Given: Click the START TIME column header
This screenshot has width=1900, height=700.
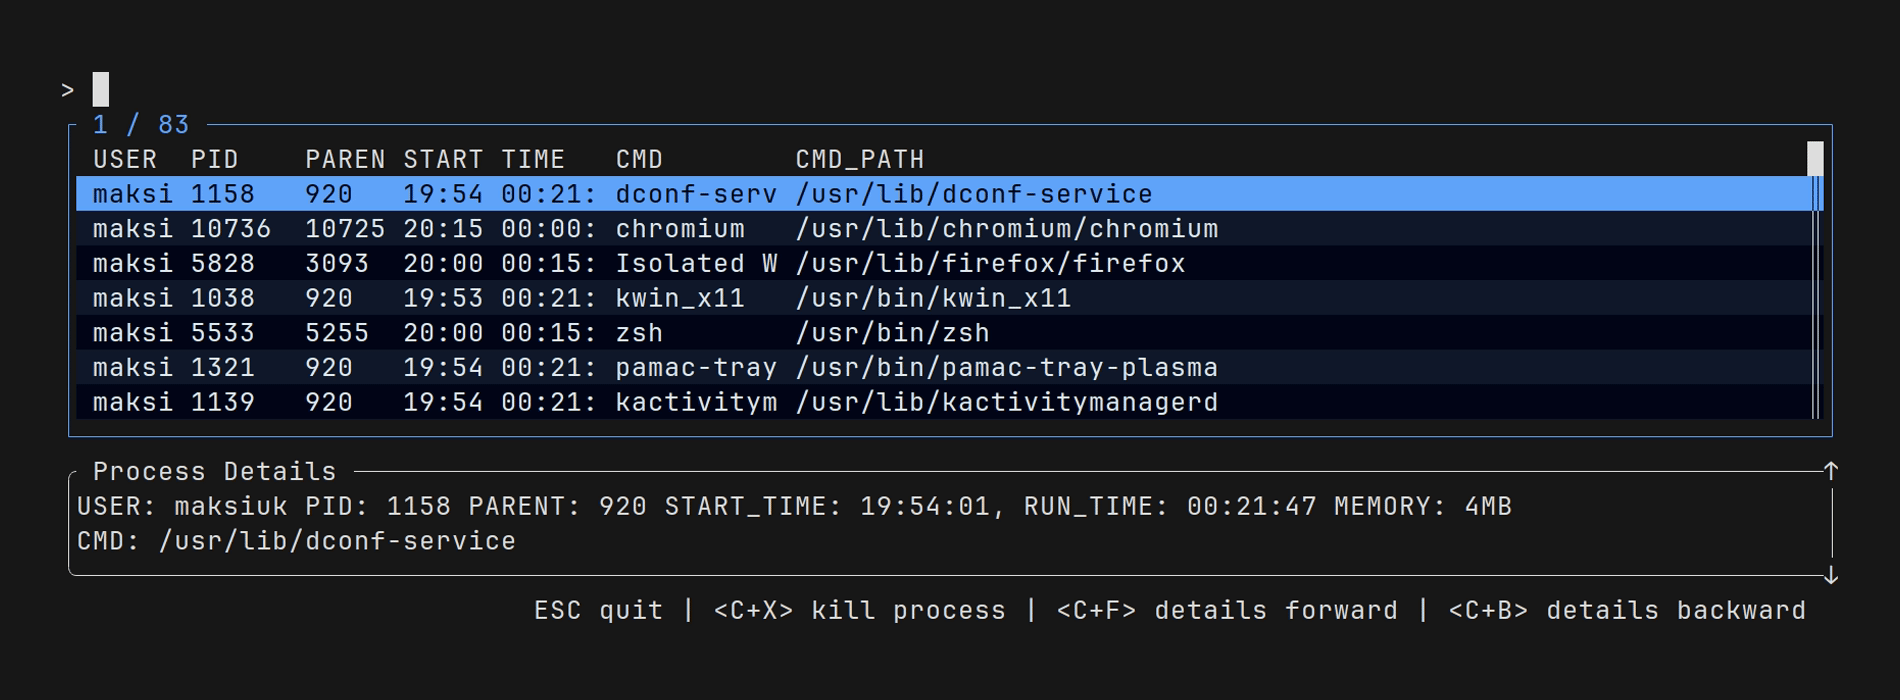Looking at the screenshot, I should click(x=483, y=158).
